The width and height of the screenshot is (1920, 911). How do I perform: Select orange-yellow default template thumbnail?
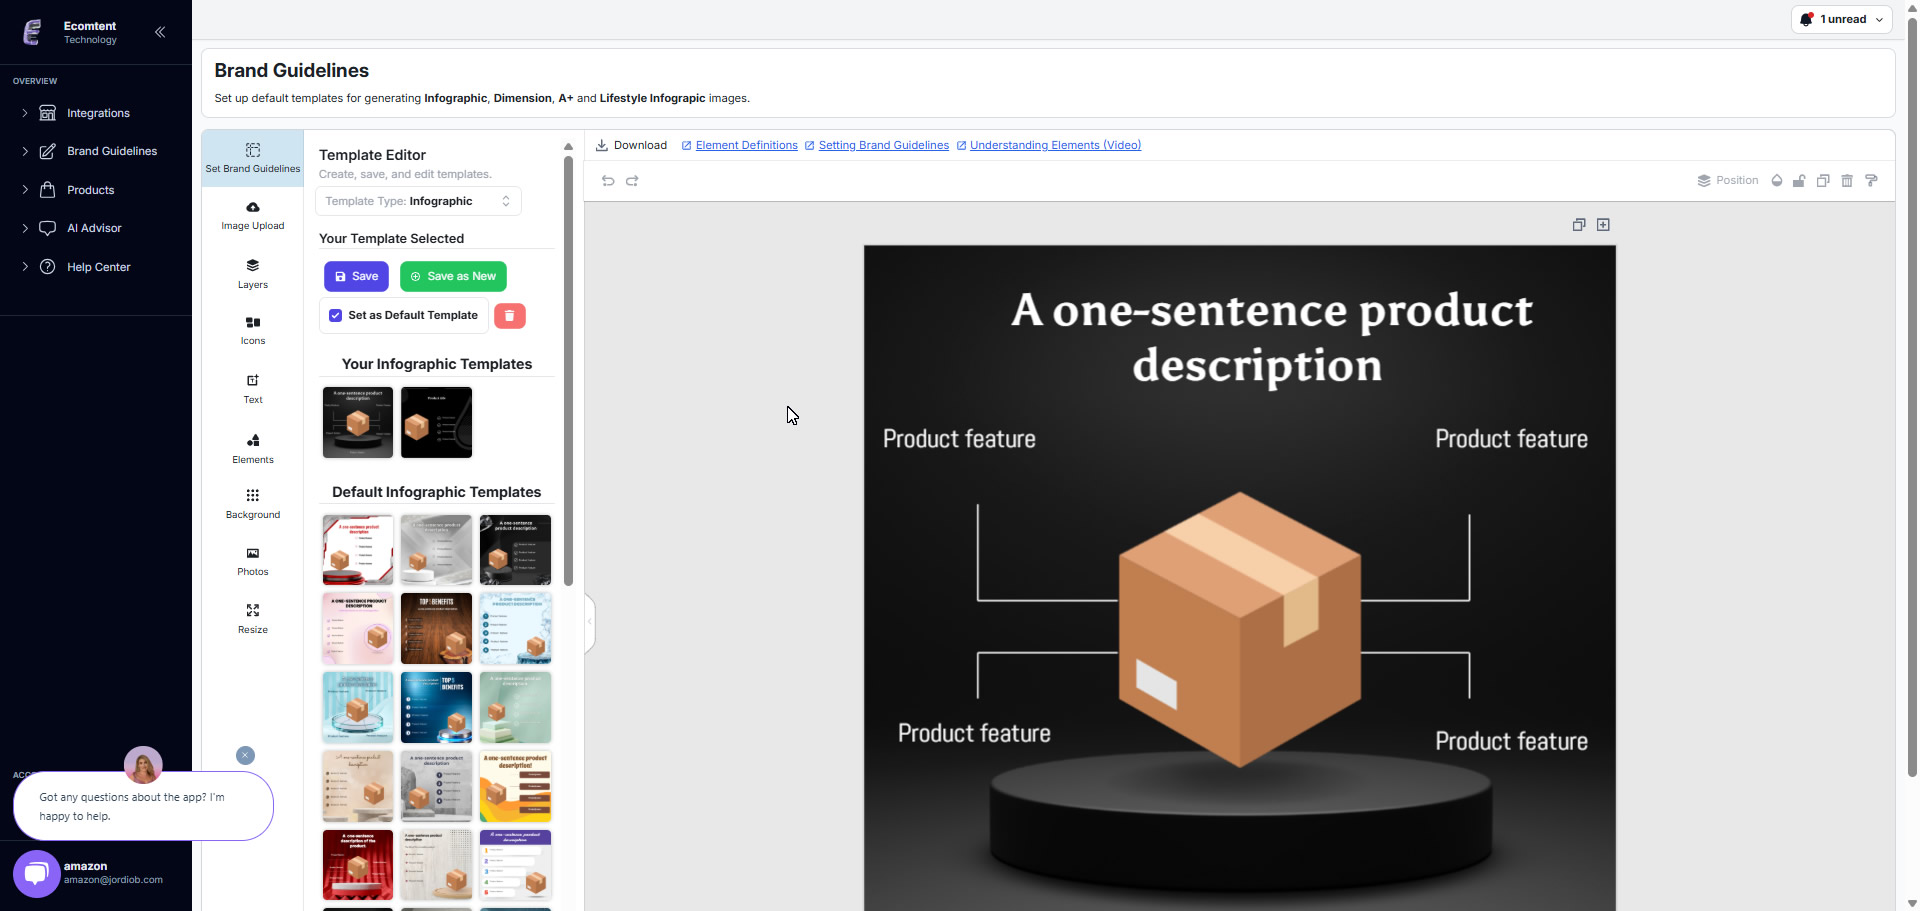coord(515,786)
